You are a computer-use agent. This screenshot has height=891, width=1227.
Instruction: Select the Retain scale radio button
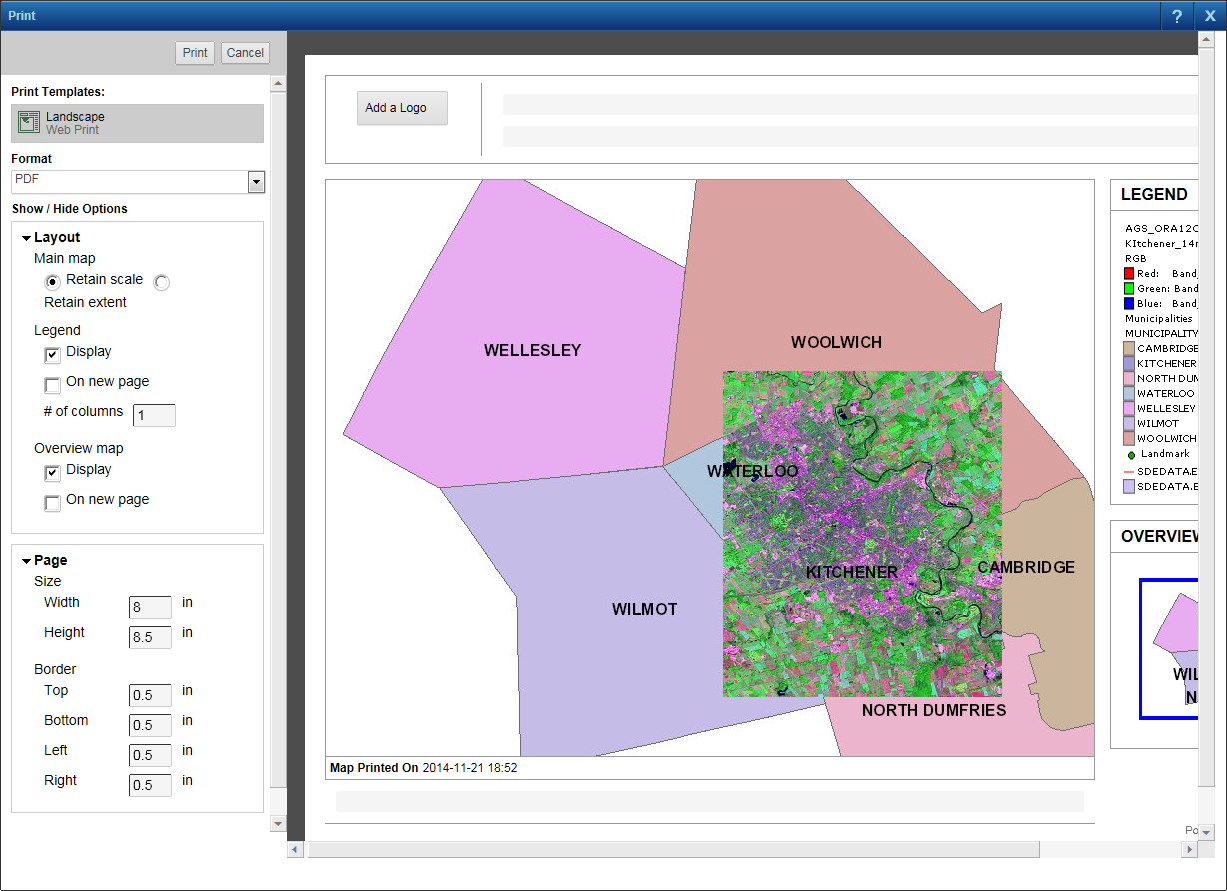point(53,282)
